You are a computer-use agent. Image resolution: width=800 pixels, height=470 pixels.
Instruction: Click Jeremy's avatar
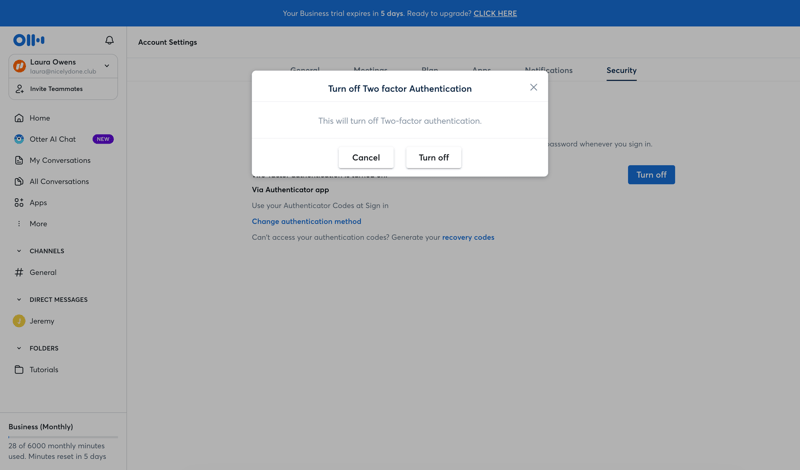click(x=19, y=321)
